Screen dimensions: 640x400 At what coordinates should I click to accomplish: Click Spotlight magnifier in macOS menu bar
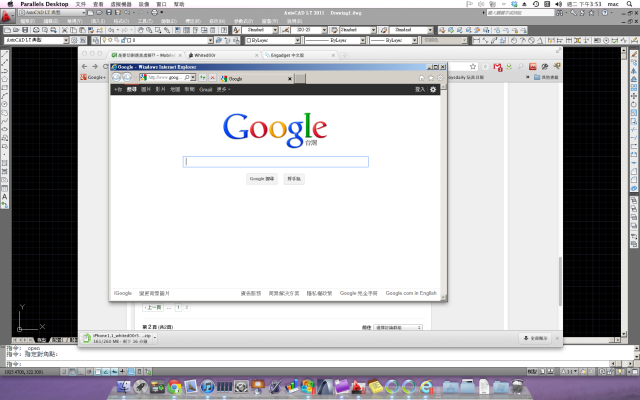(630, 4)
